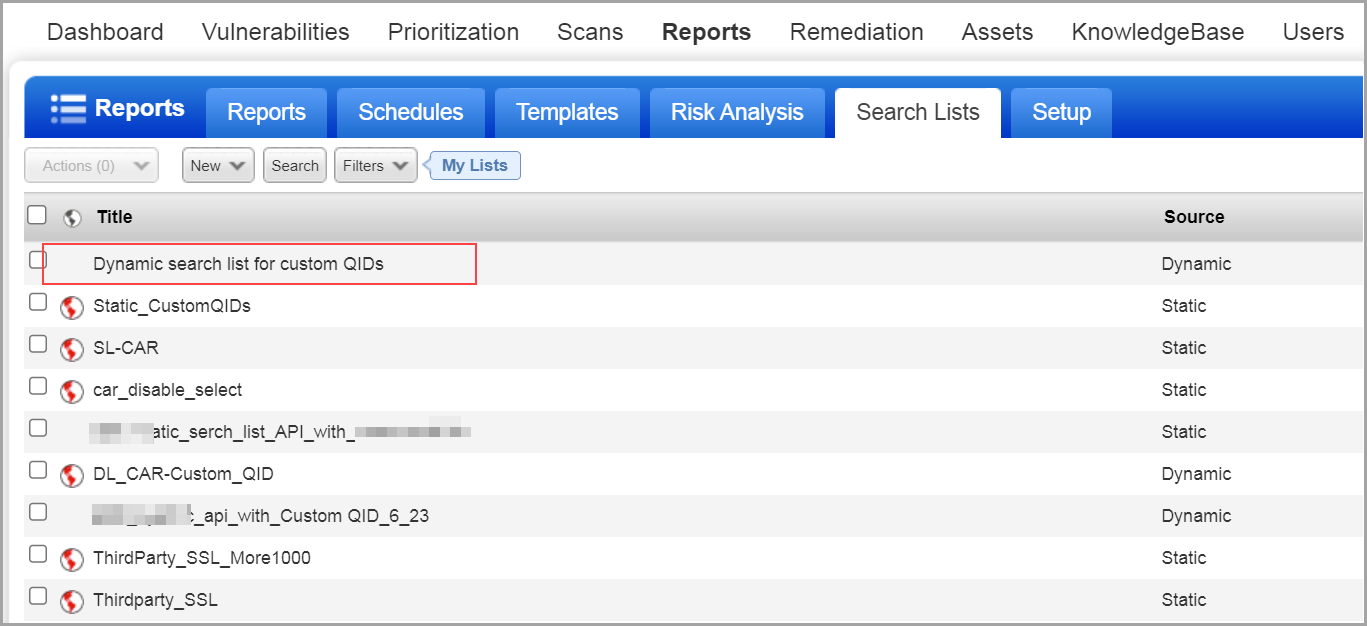
Task: Select the checkbox for Dynamic search list row
Action: (38, 260)
